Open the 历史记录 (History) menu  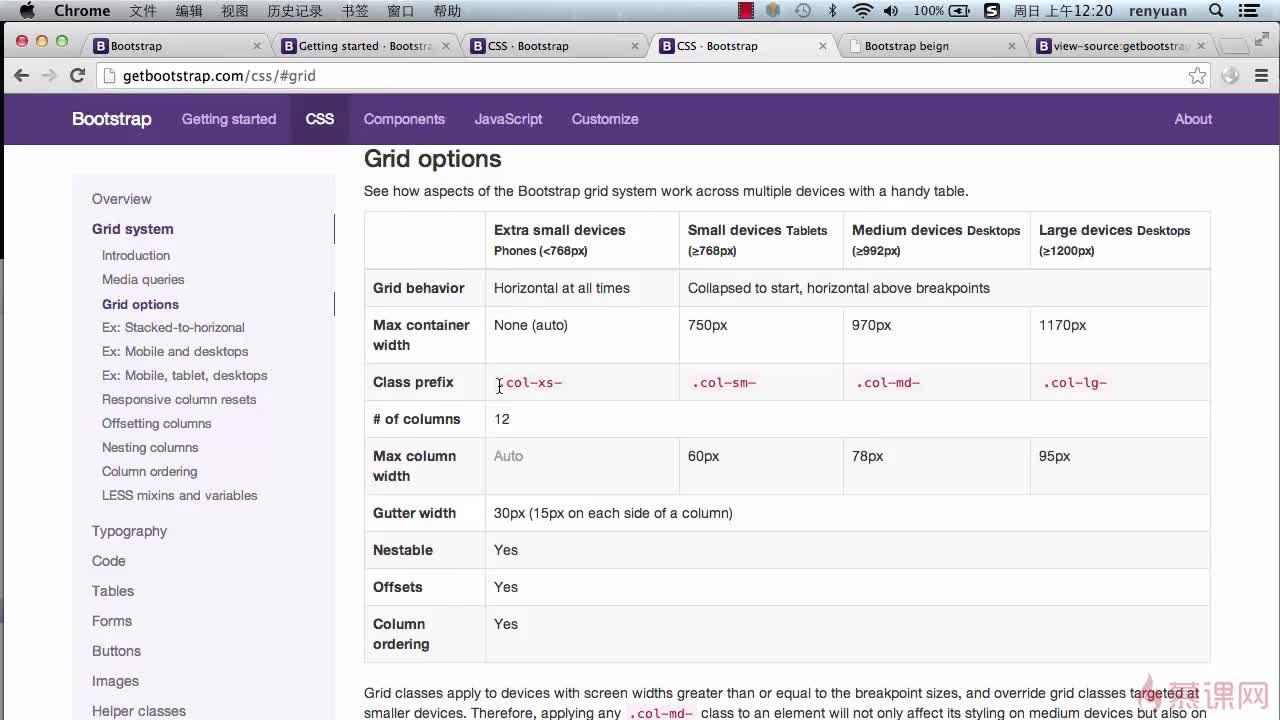coord(295,11)
